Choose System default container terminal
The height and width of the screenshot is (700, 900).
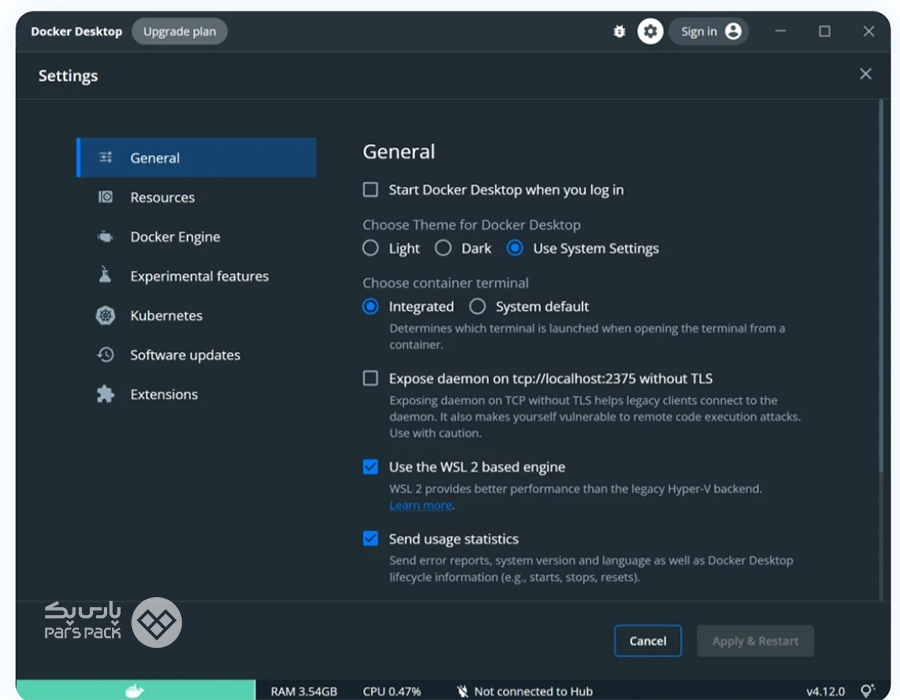478,307
